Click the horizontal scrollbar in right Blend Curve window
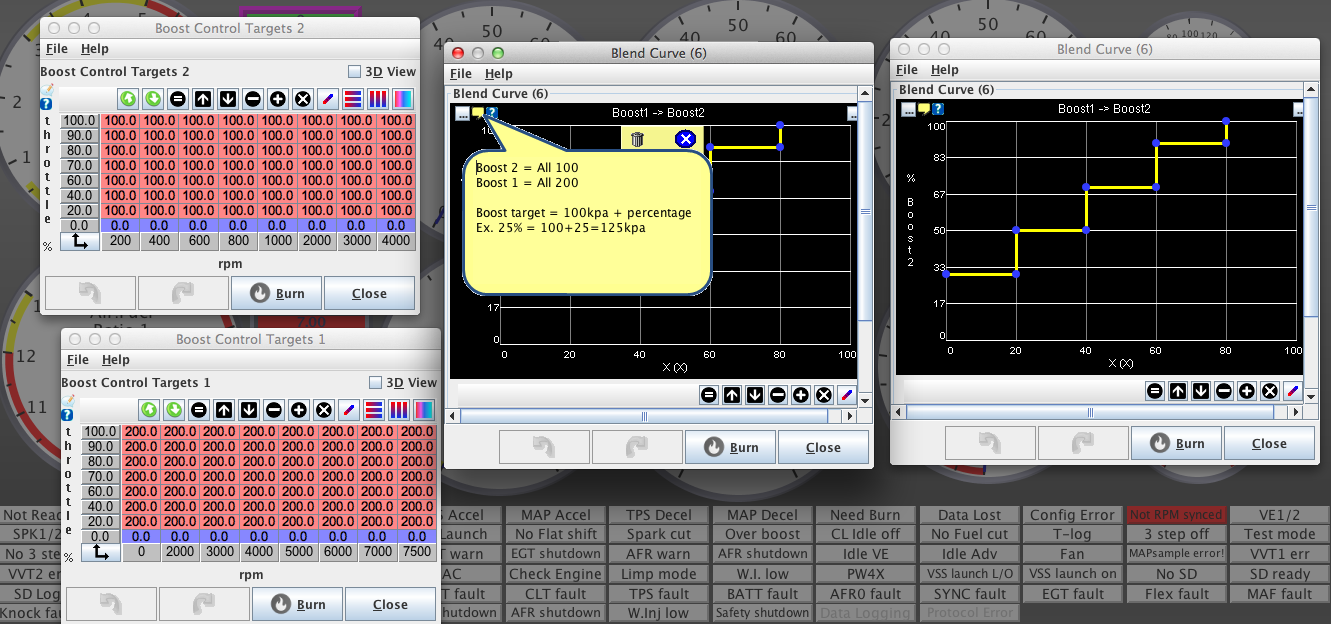Screen dimensions: 1331x624 tap(1090, 412)
